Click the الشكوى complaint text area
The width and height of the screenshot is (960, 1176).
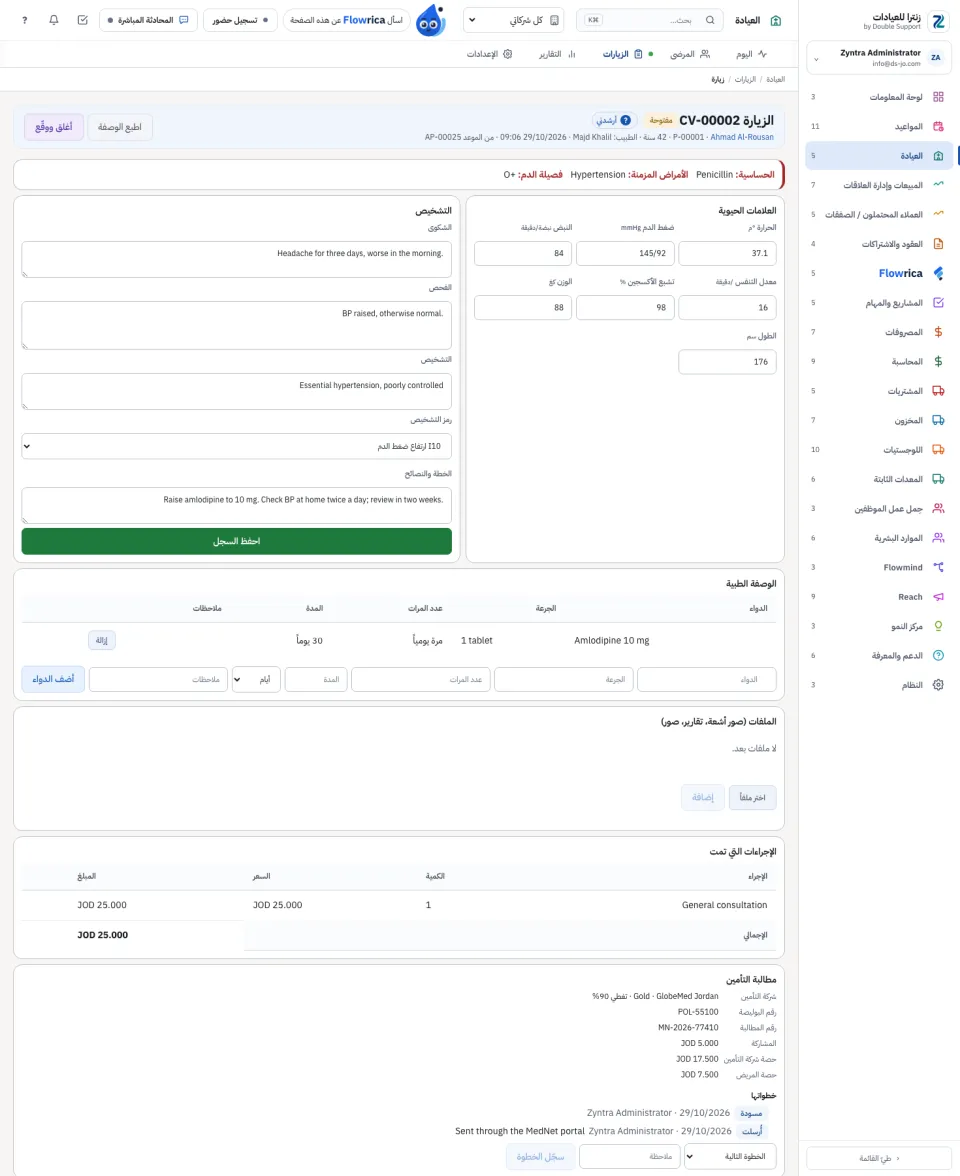(236, 260)
